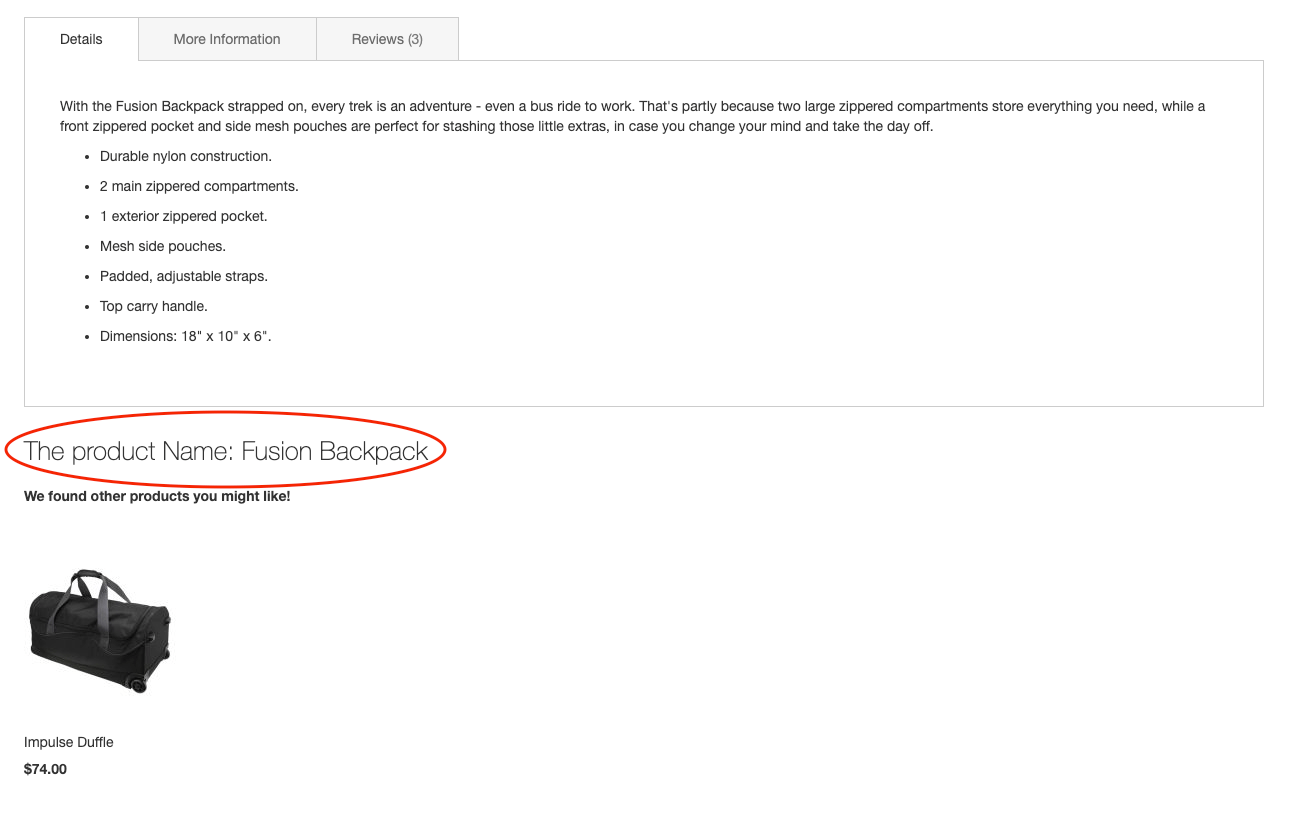The width and height of the screenshot is (1297, 813).
Task: Select the 'Mesh side pouches' text
Action: click(x=162, y=246)
